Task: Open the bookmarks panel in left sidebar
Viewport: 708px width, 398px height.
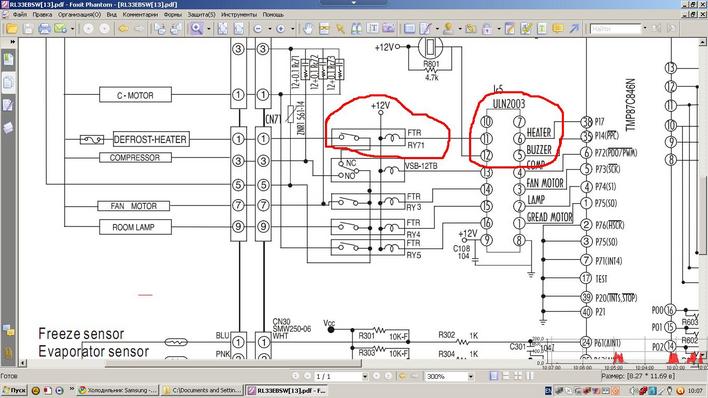Action: [x=8, y=59]
